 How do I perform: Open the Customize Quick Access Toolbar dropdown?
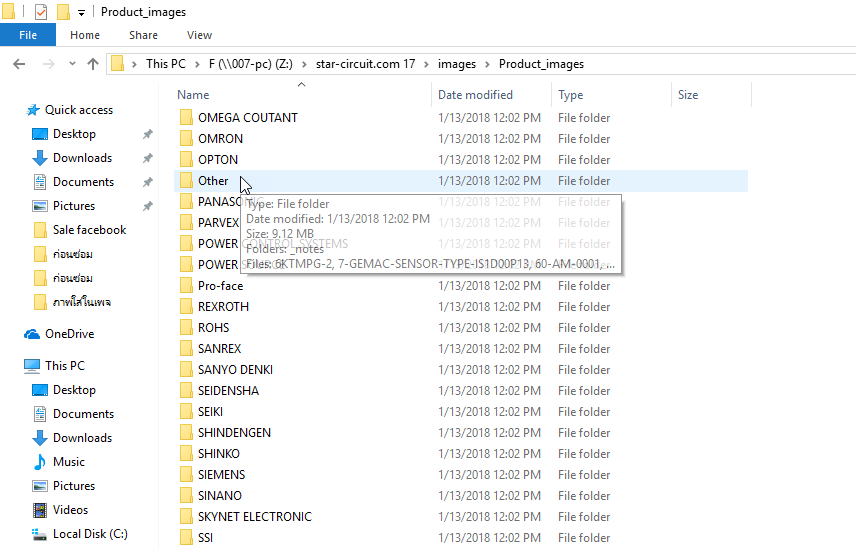(81, 12)
